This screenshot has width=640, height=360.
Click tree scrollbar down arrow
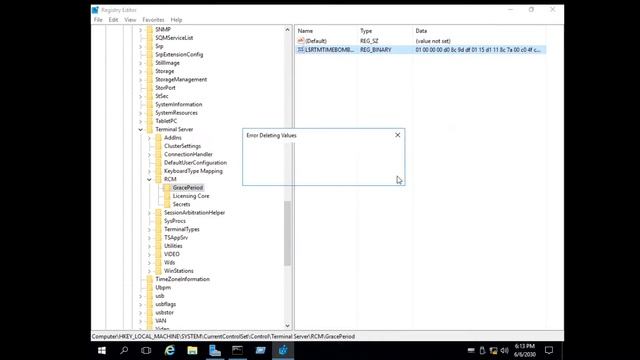(x=287, y=325)
